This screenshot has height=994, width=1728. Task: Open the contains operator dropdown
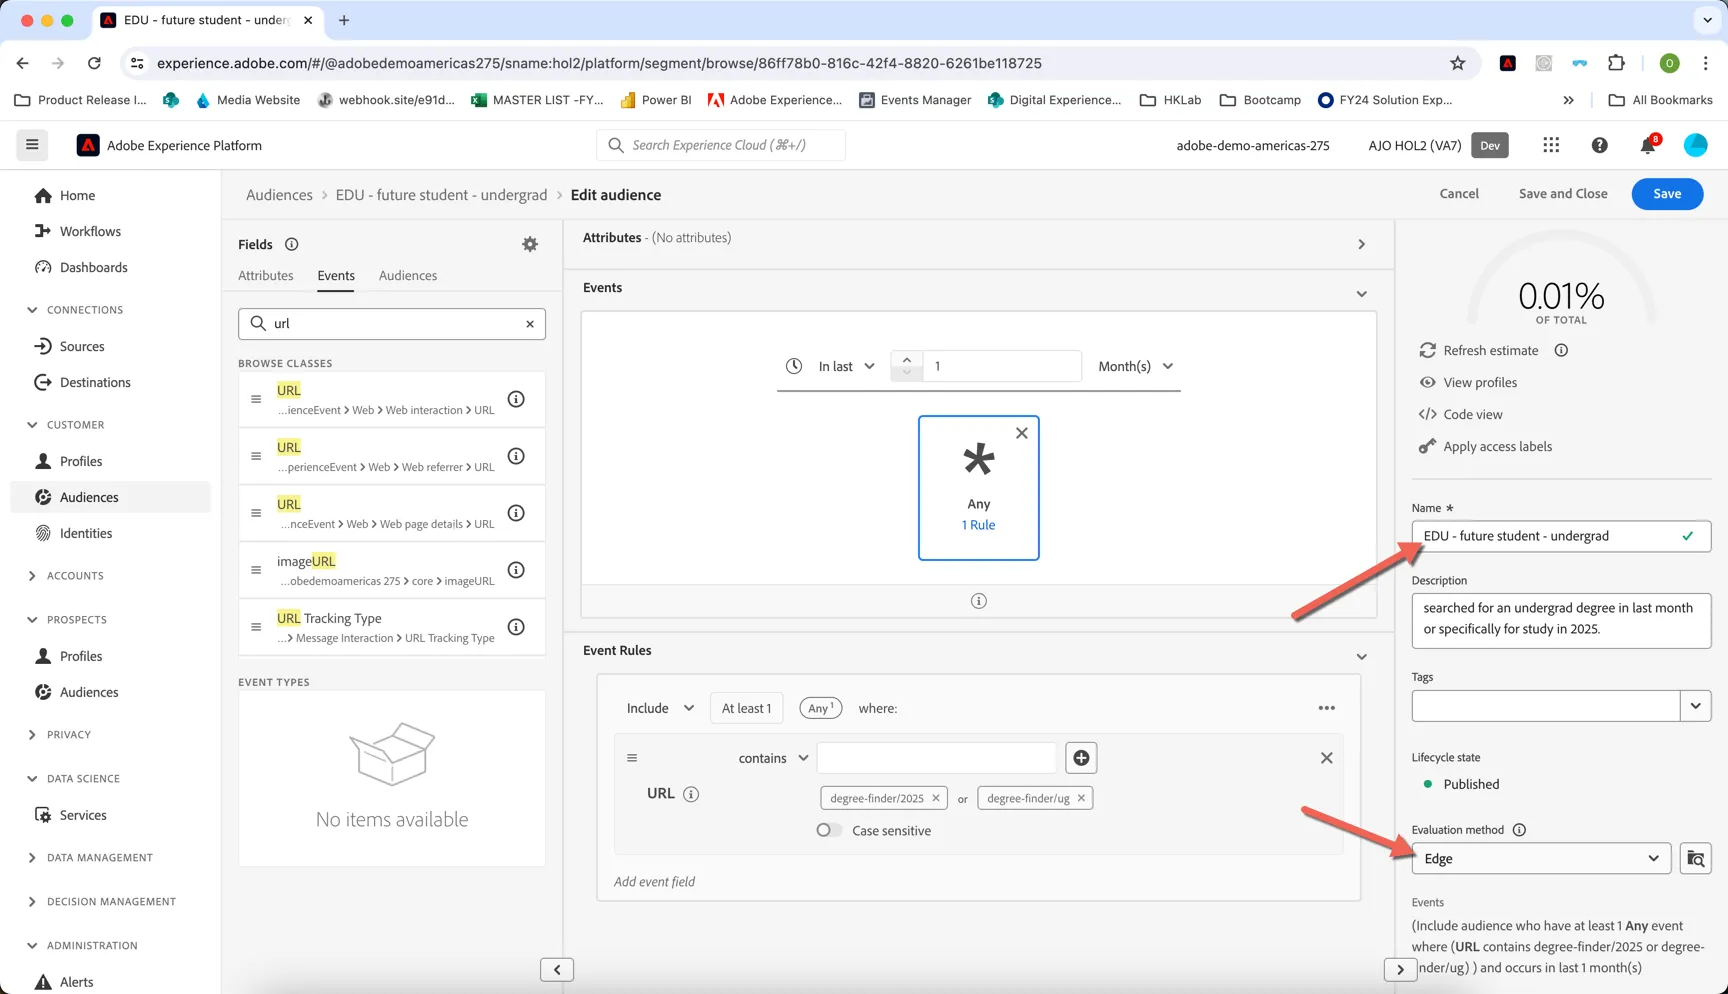pyautogui.click(x=773, y=758)
